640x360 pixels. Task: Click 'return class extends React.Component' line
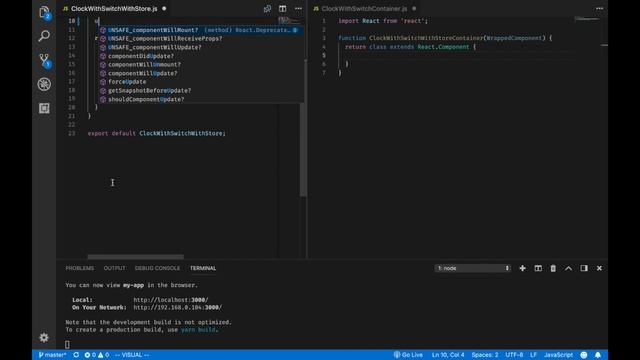point(410,47)
